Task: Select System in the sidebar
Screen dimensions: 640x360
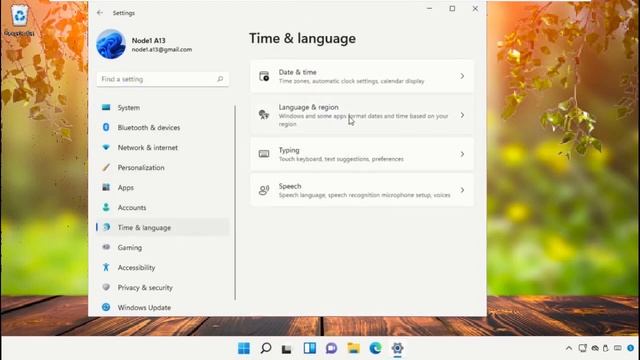Action: (x=163, y=107)
